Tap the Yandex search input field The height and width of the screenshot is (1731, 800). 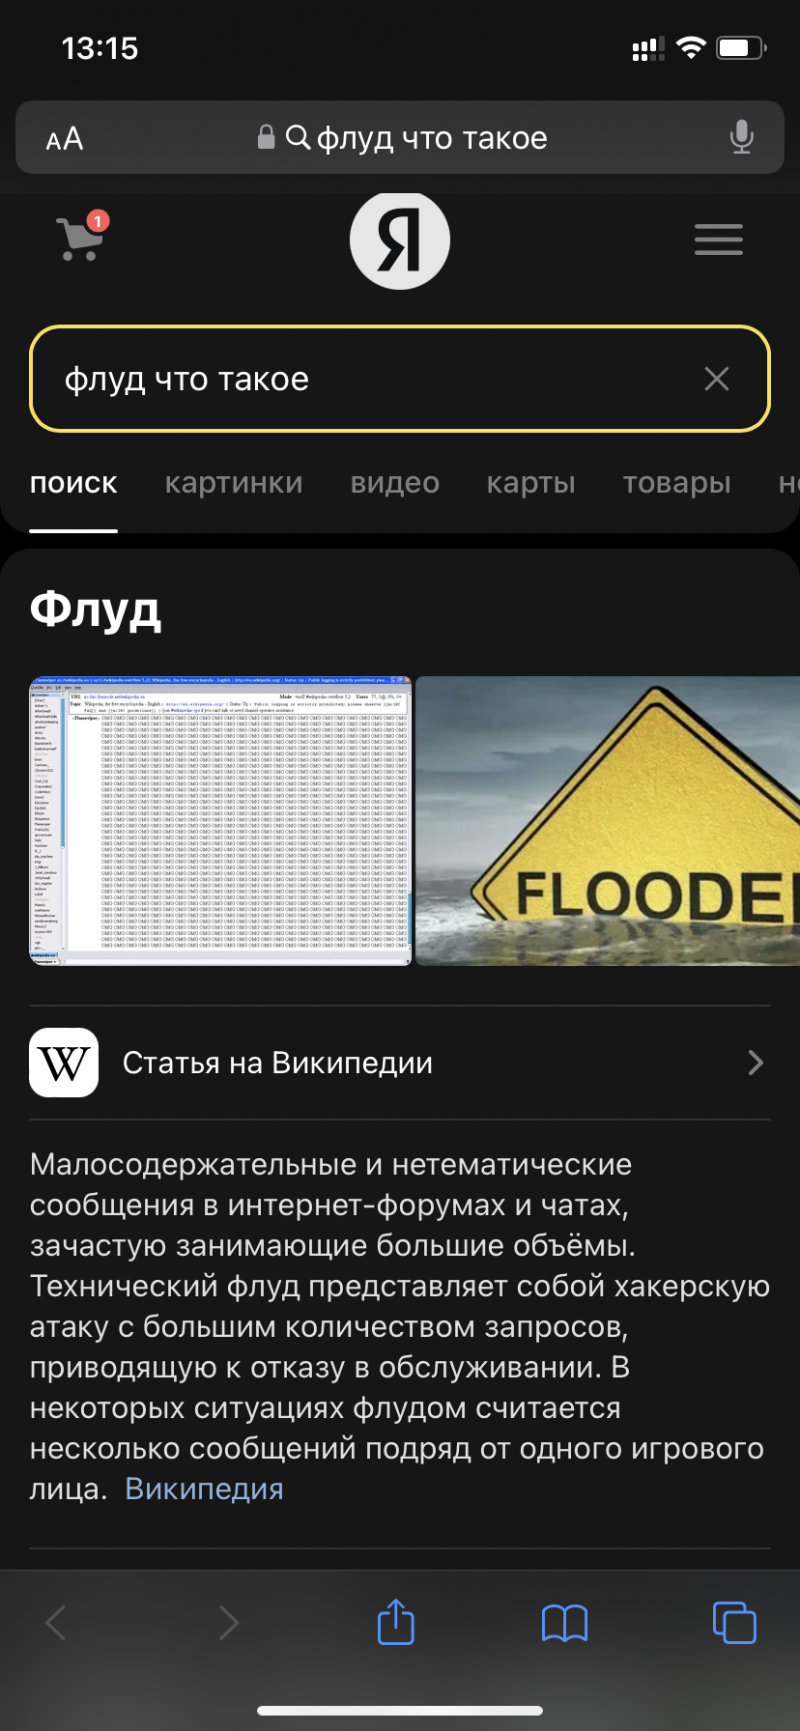point(370,379)
